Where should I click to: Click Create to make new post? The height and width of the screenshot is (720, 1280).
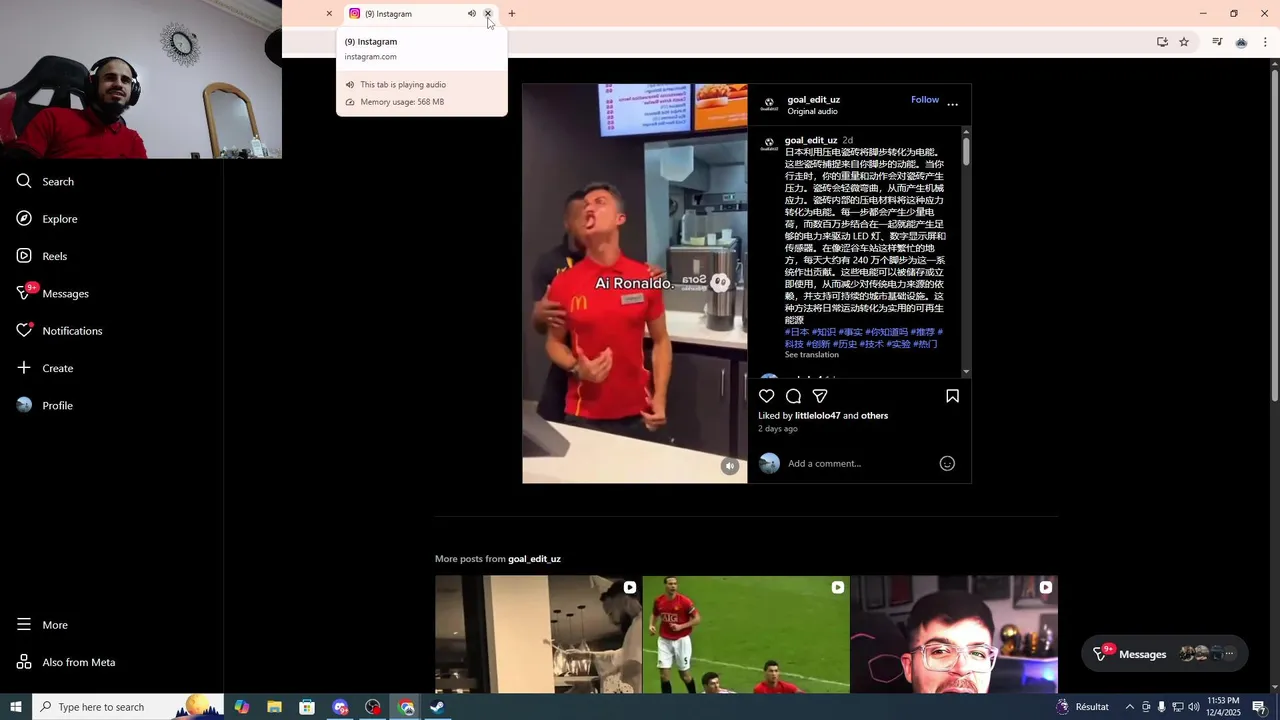point(45,368)
